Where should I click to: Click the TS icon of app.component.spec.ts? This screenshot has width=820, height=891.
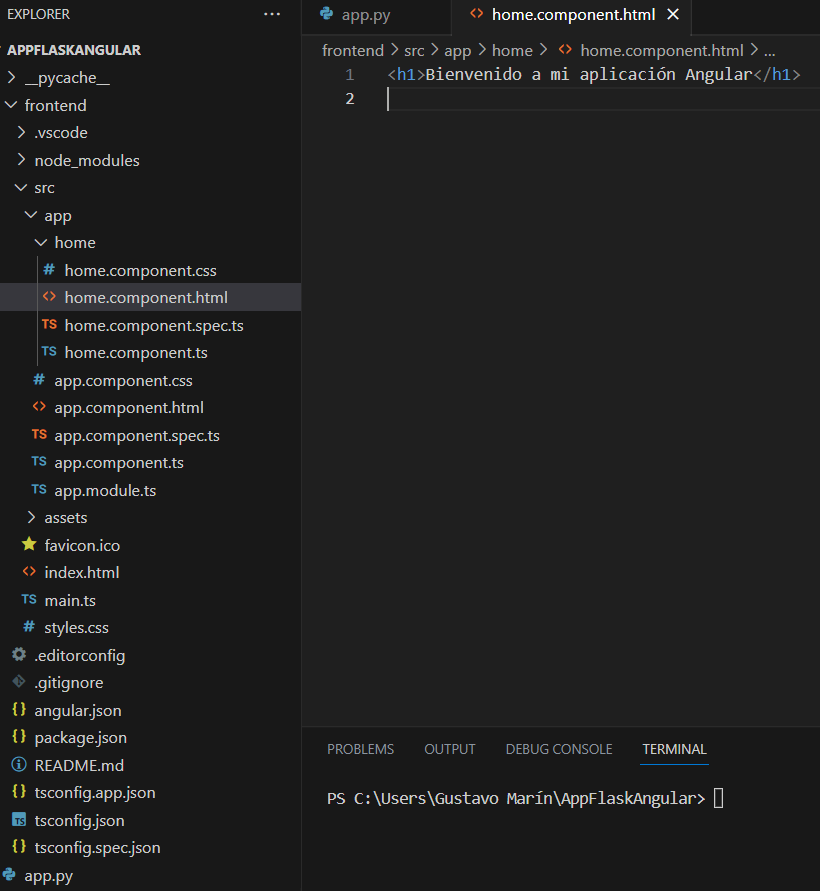39,435
